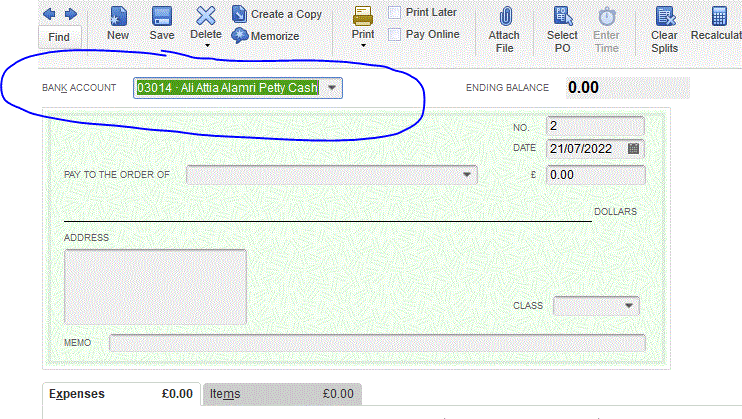The image size is (742, 419).
Task: Click Create a Copy icon
Action: [239, 14]
